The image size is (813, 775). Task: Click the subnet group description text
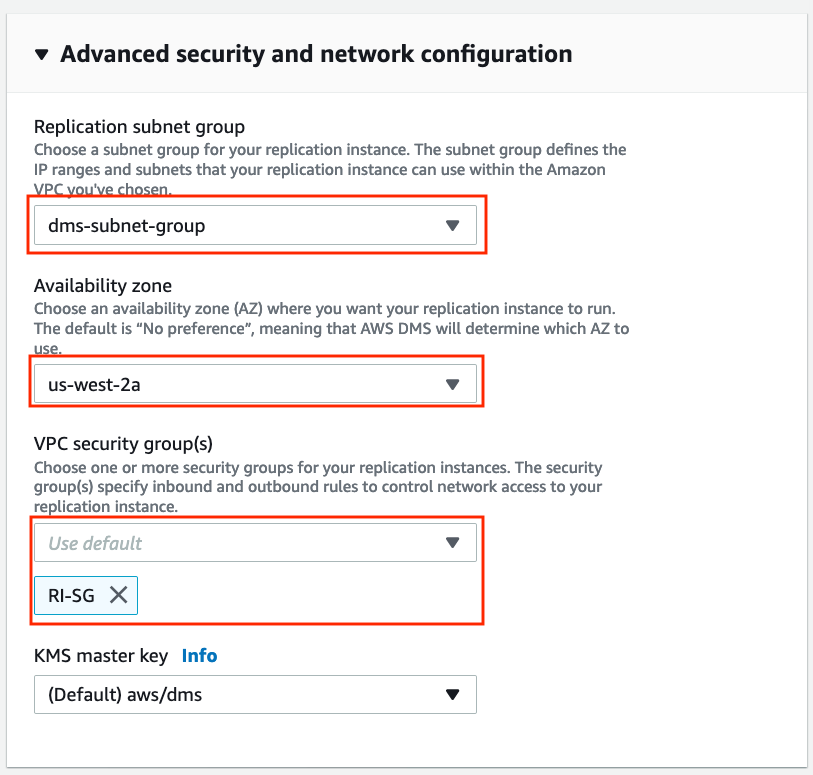pyautogui.click(x=330, y=170)
